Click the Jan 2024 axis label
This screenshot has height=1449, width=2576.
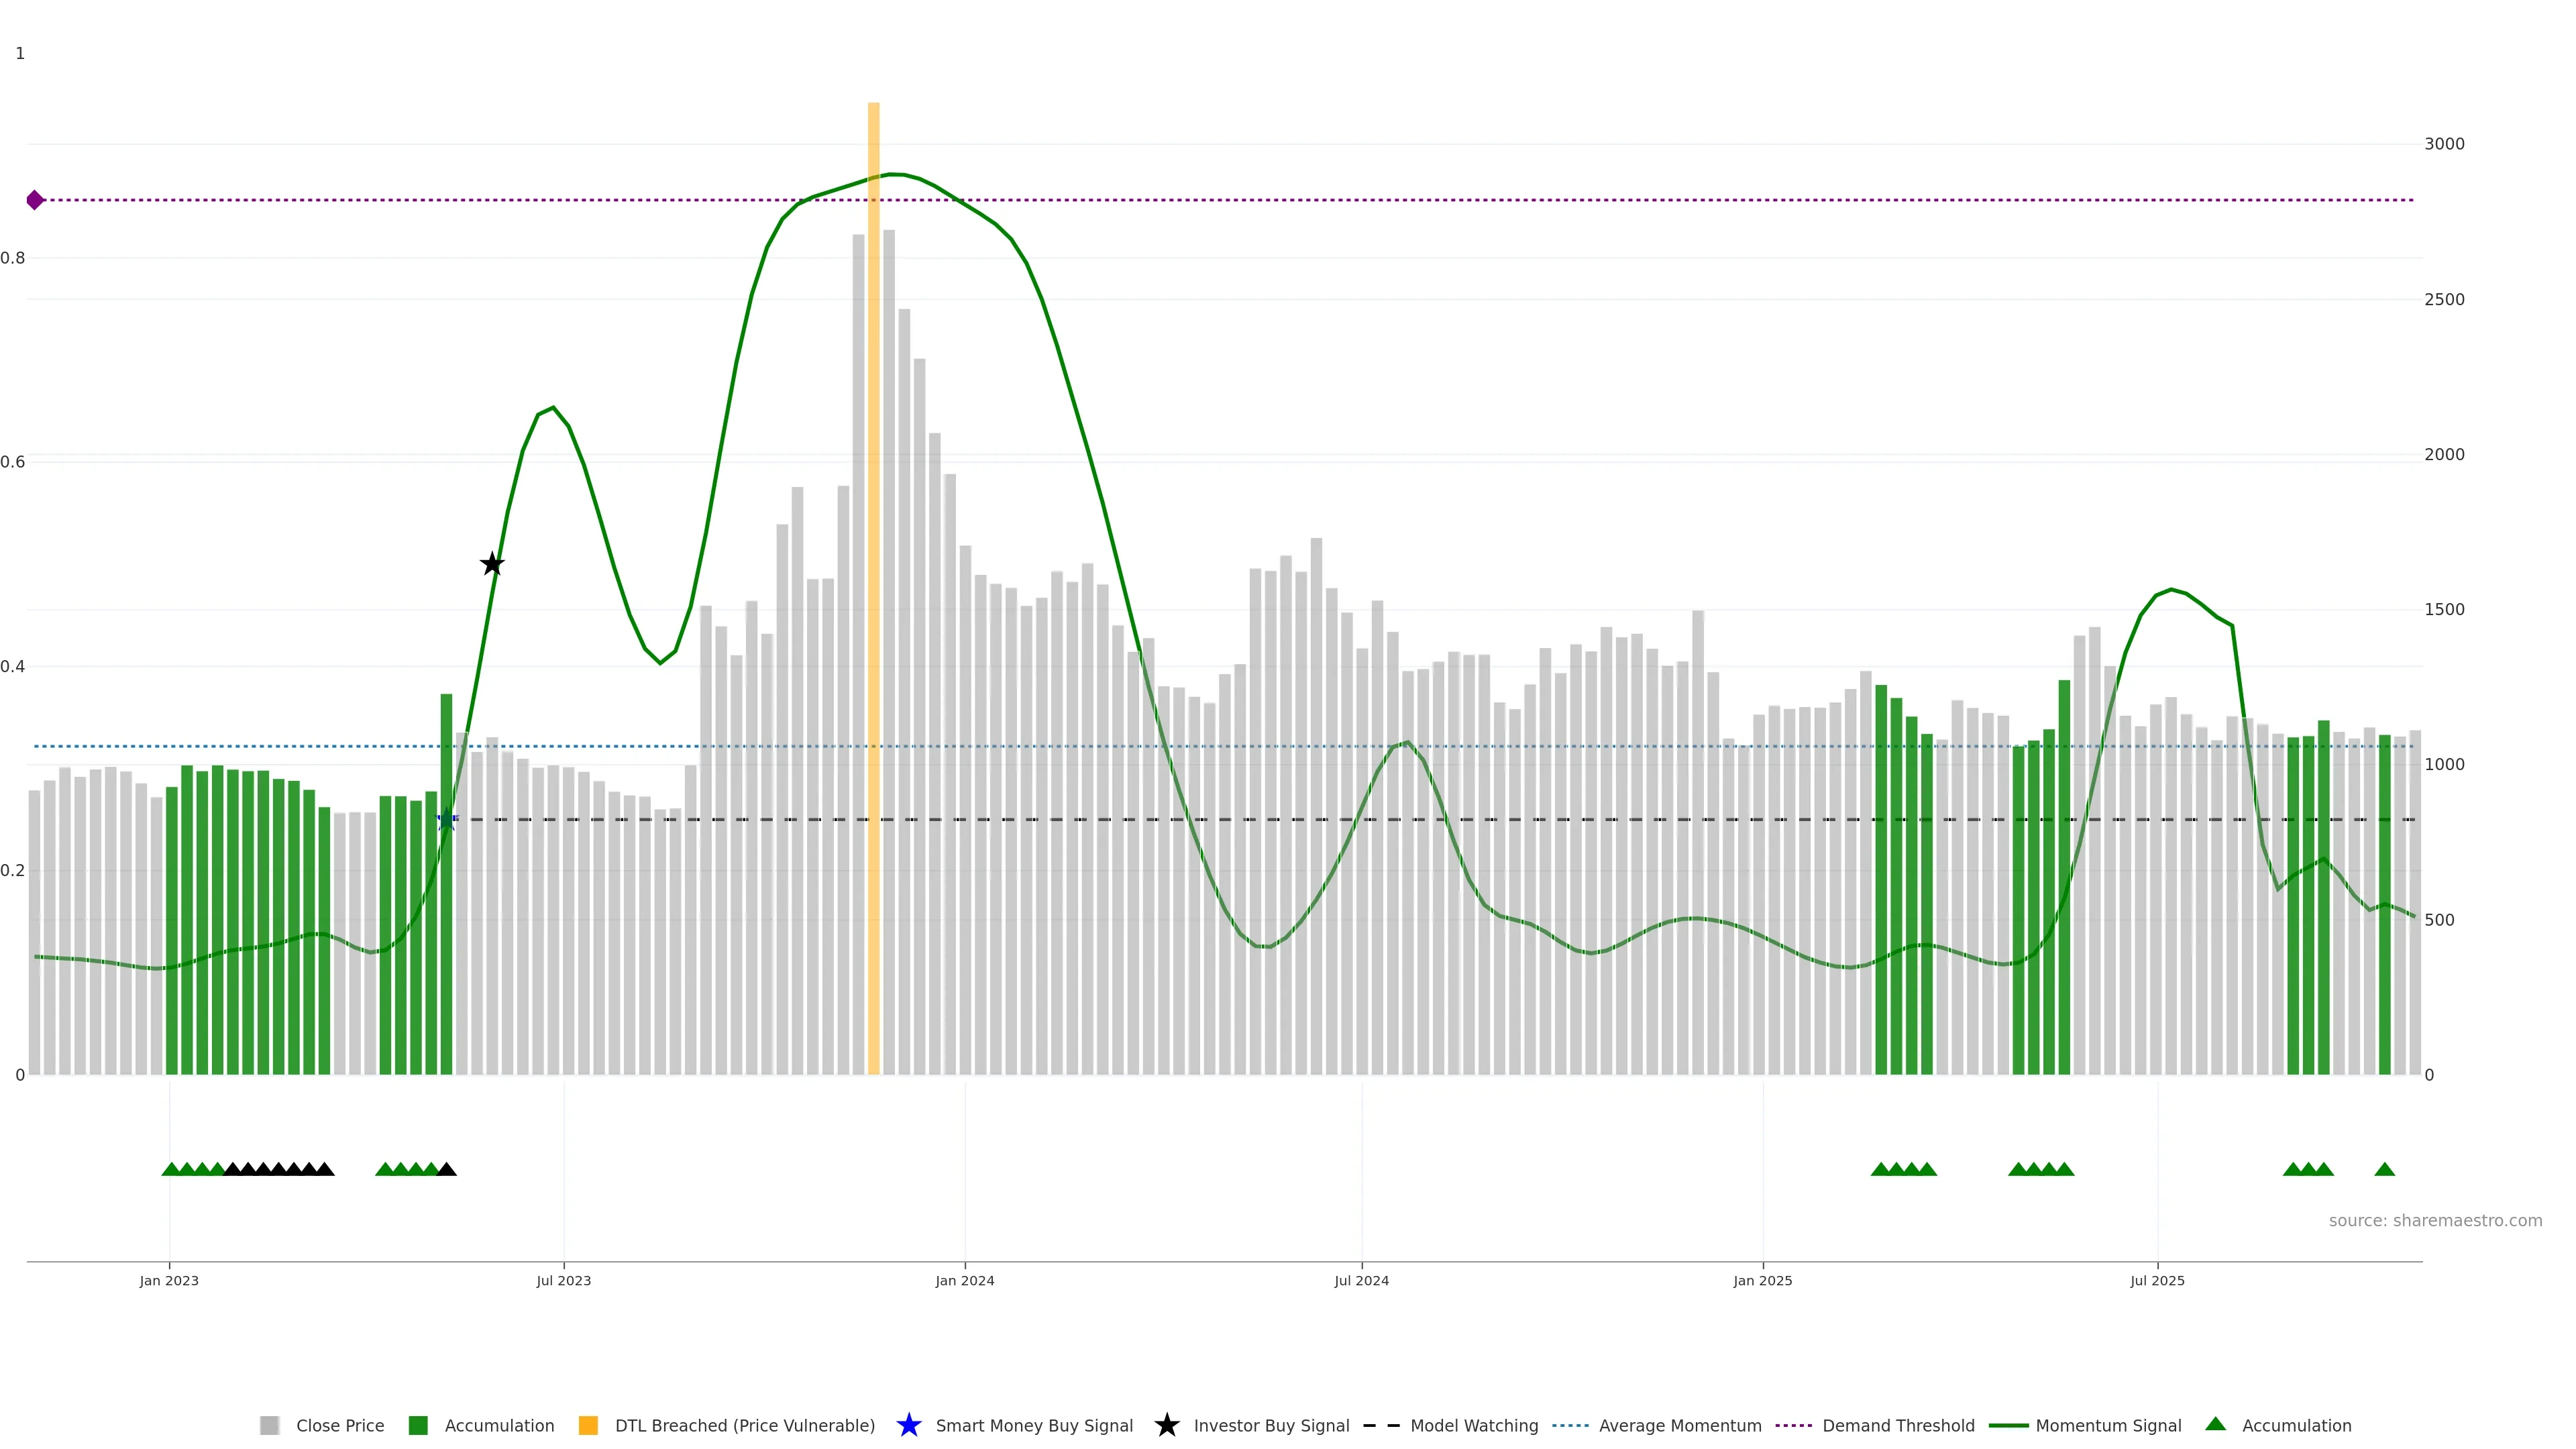tap(964, 1280)
